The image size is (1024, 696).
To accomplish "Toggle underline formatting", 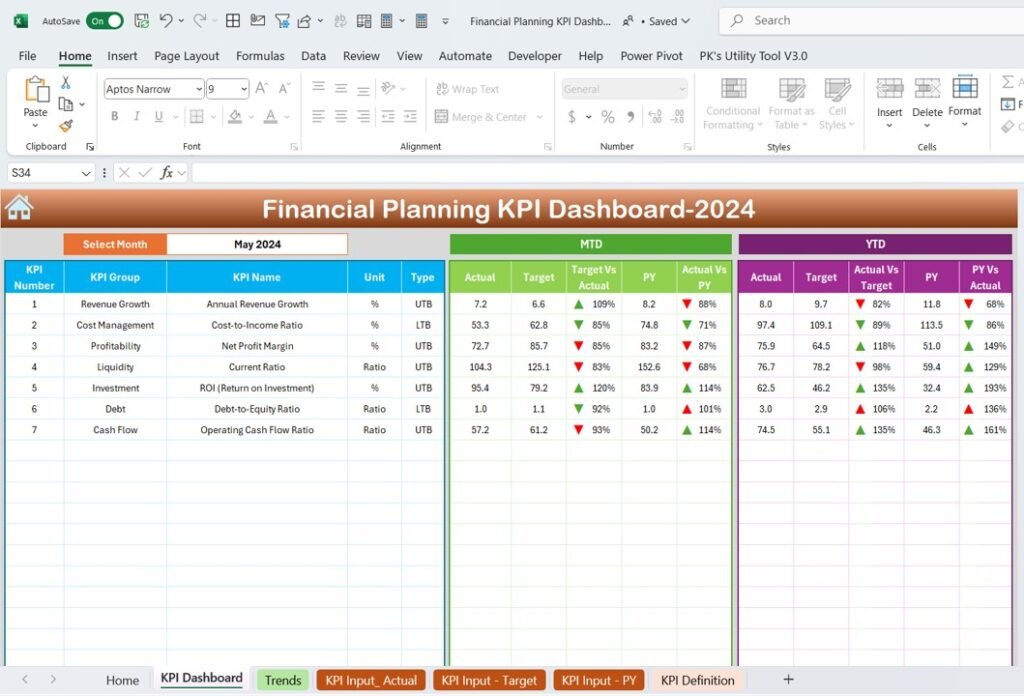I will pos(158,117).
